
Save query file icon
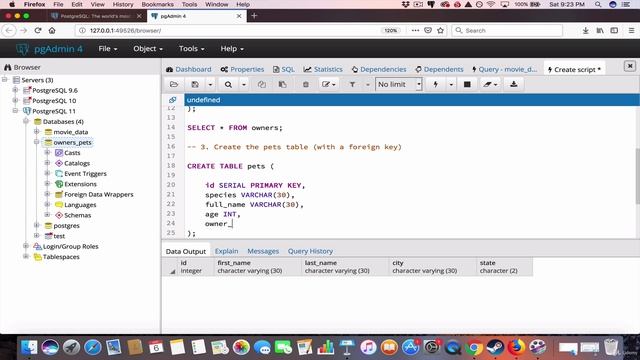click(x=195, y=84)
